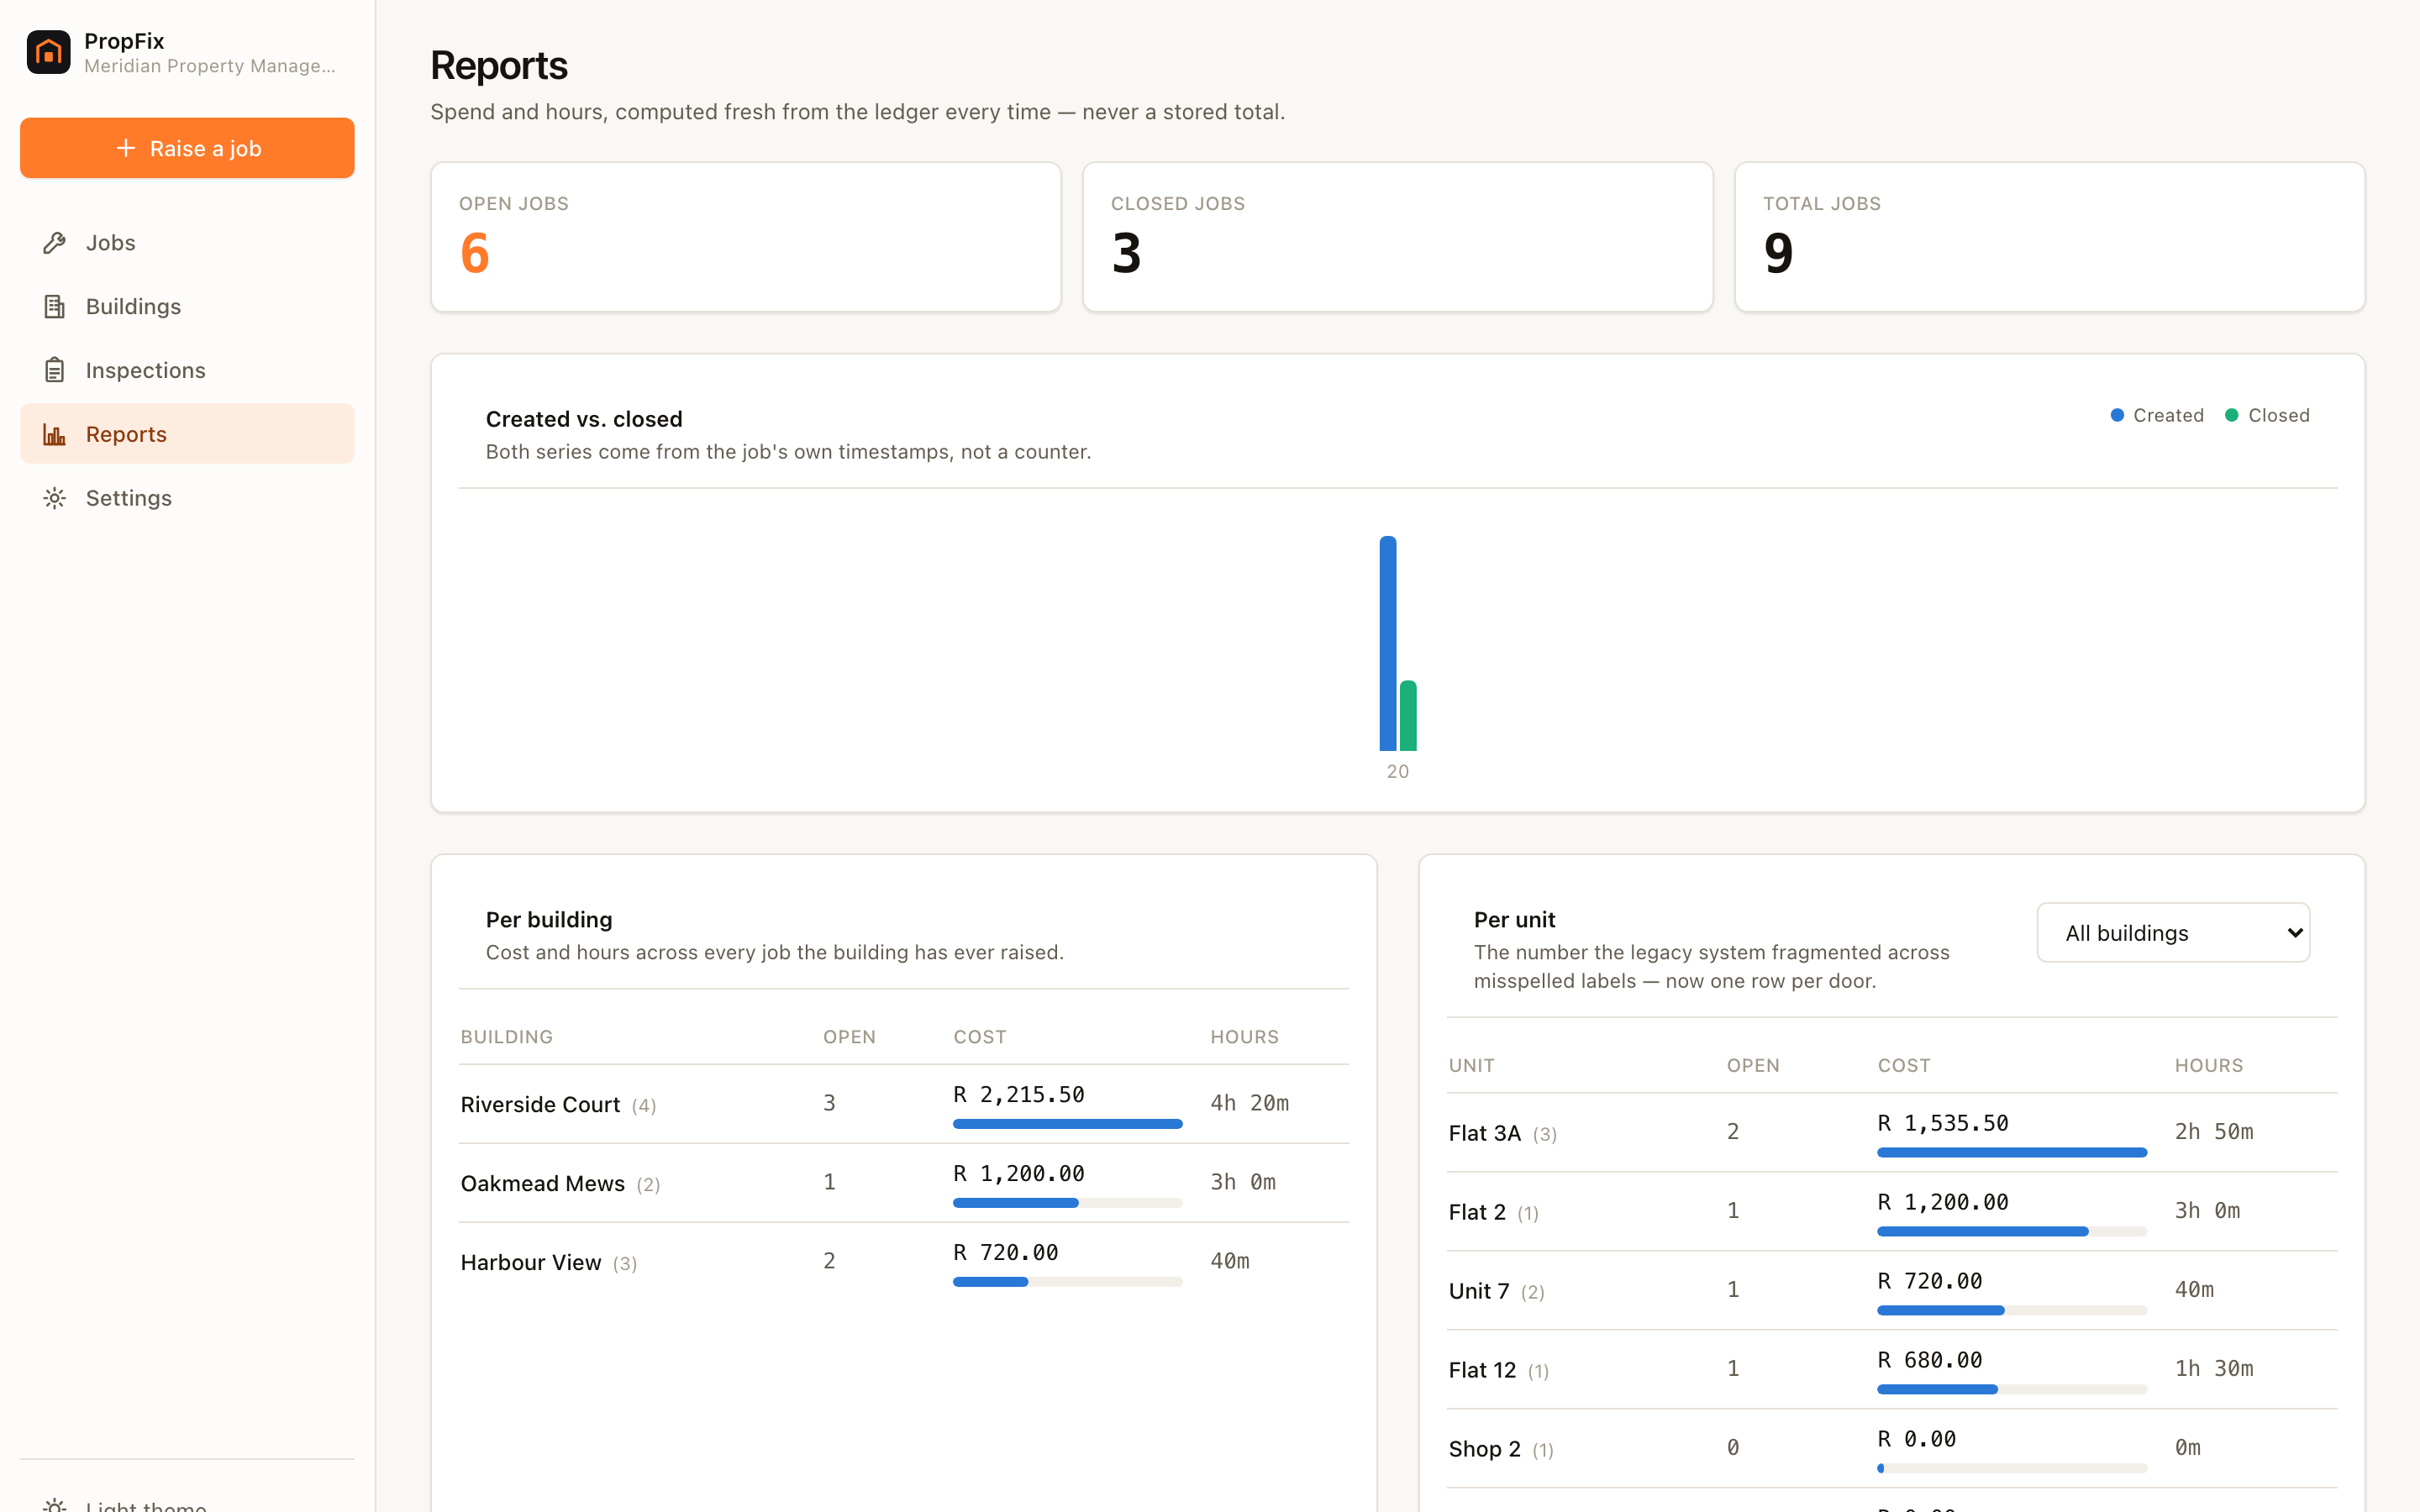The width and height of the screenshot is (2420, 1512).
Task: Click the building icon beside Buildings
Action: click(x=55, y=307)
